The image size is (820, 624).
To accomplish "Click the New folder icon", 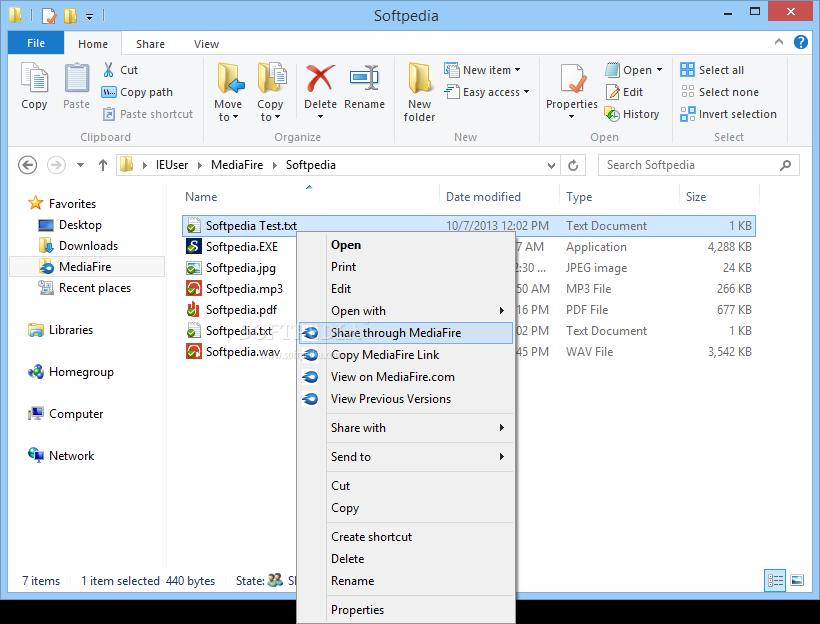I will pyautogui.click(x=419, y=78).
